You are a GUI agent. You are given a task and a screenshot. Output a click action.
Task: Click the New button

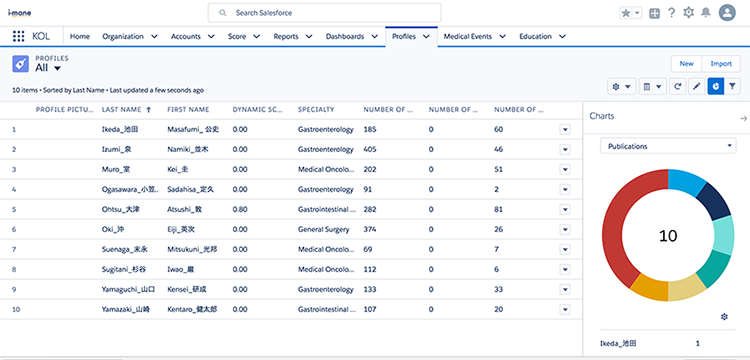(x=686, y=64)
